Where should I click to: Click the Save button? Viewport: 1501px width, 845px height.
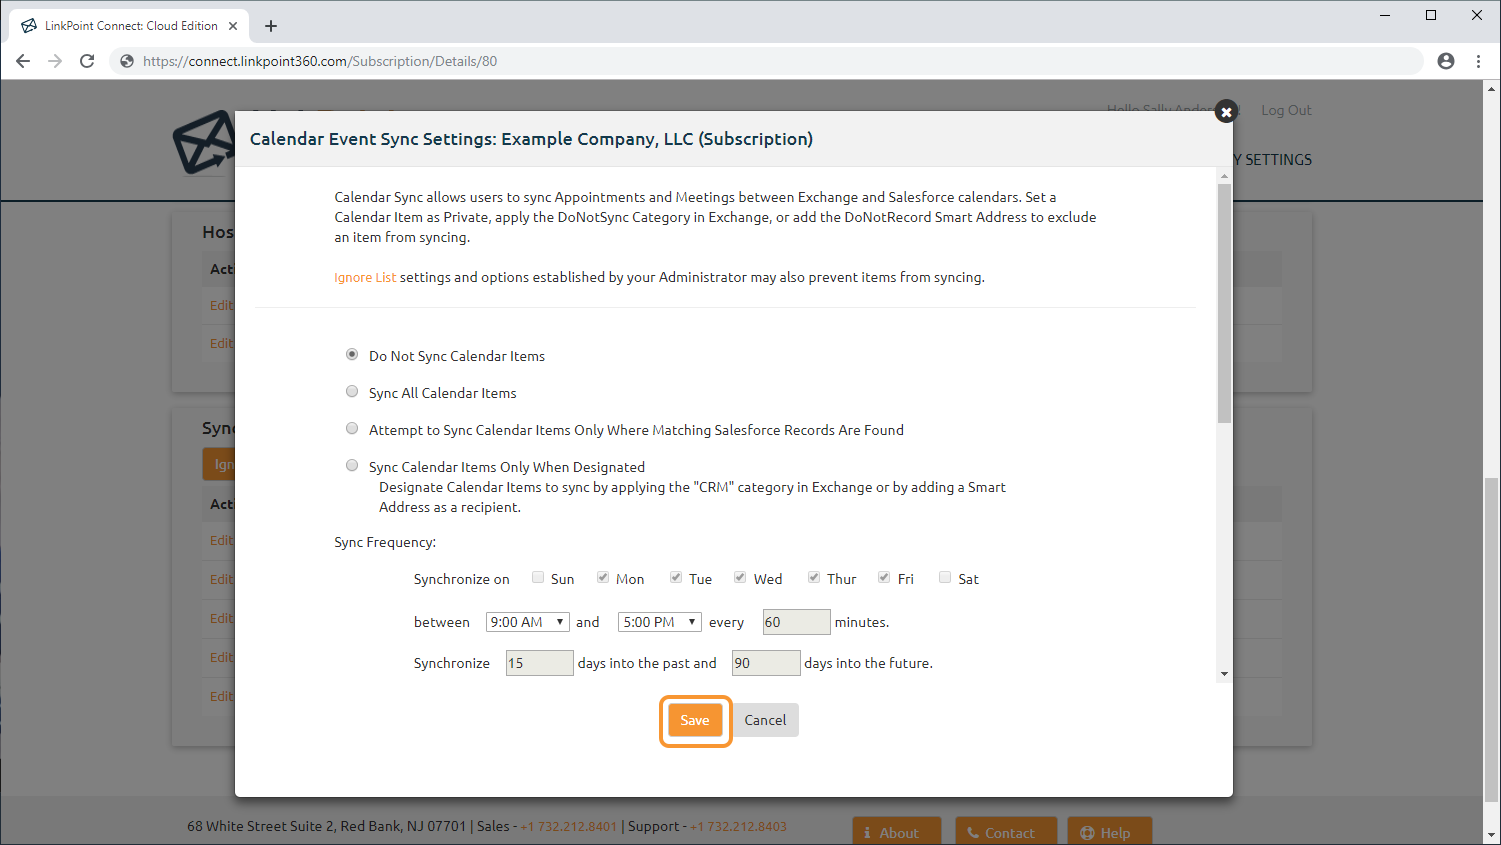[x=695, y=720]
